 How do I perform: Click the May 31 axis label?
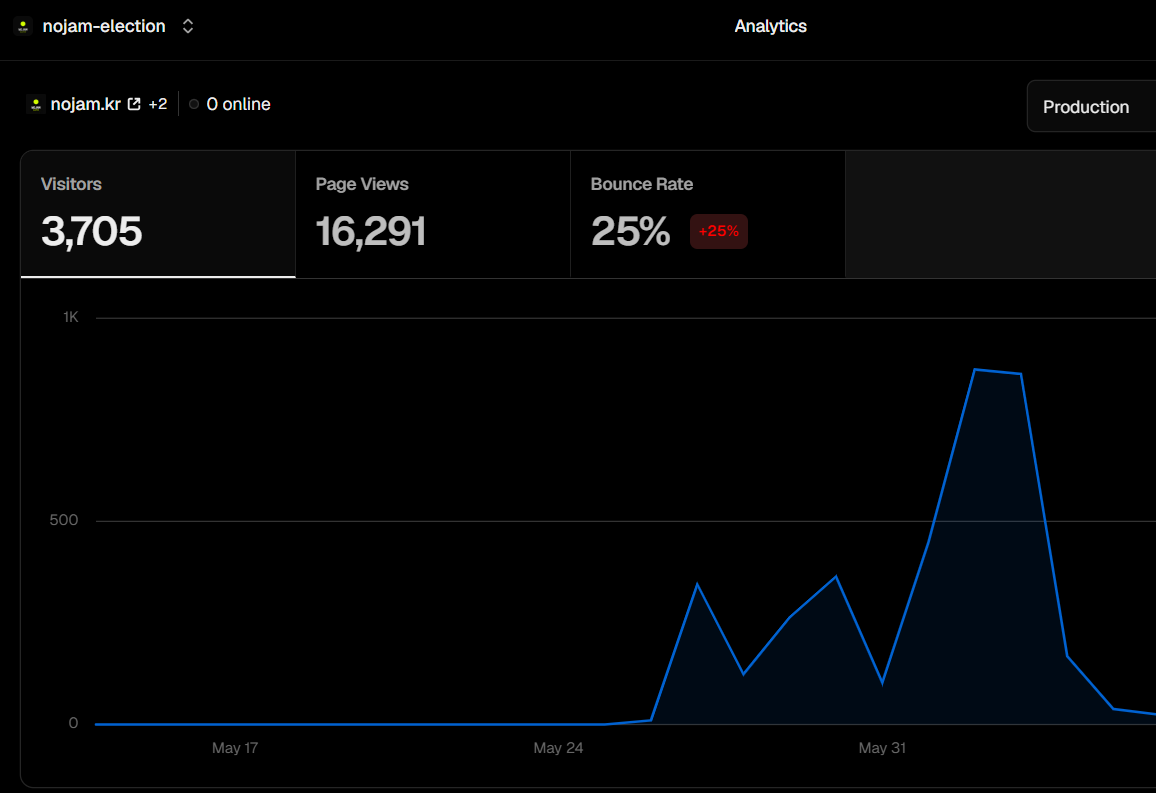(882, 748)
